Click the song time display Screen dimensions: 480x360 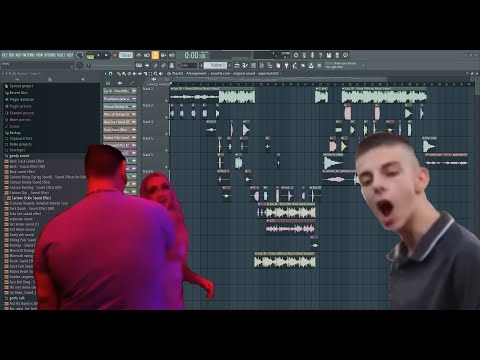pyautogui.click(x=195, y=56)
